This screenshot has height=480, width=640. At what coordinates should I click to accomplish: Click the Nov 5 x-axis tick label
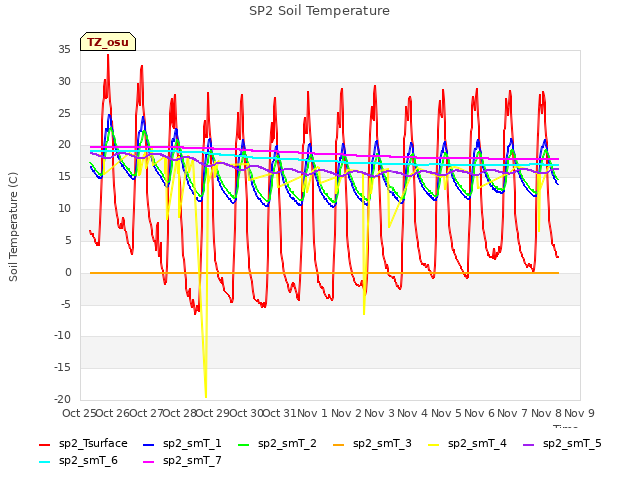click(x=446, y=413)
